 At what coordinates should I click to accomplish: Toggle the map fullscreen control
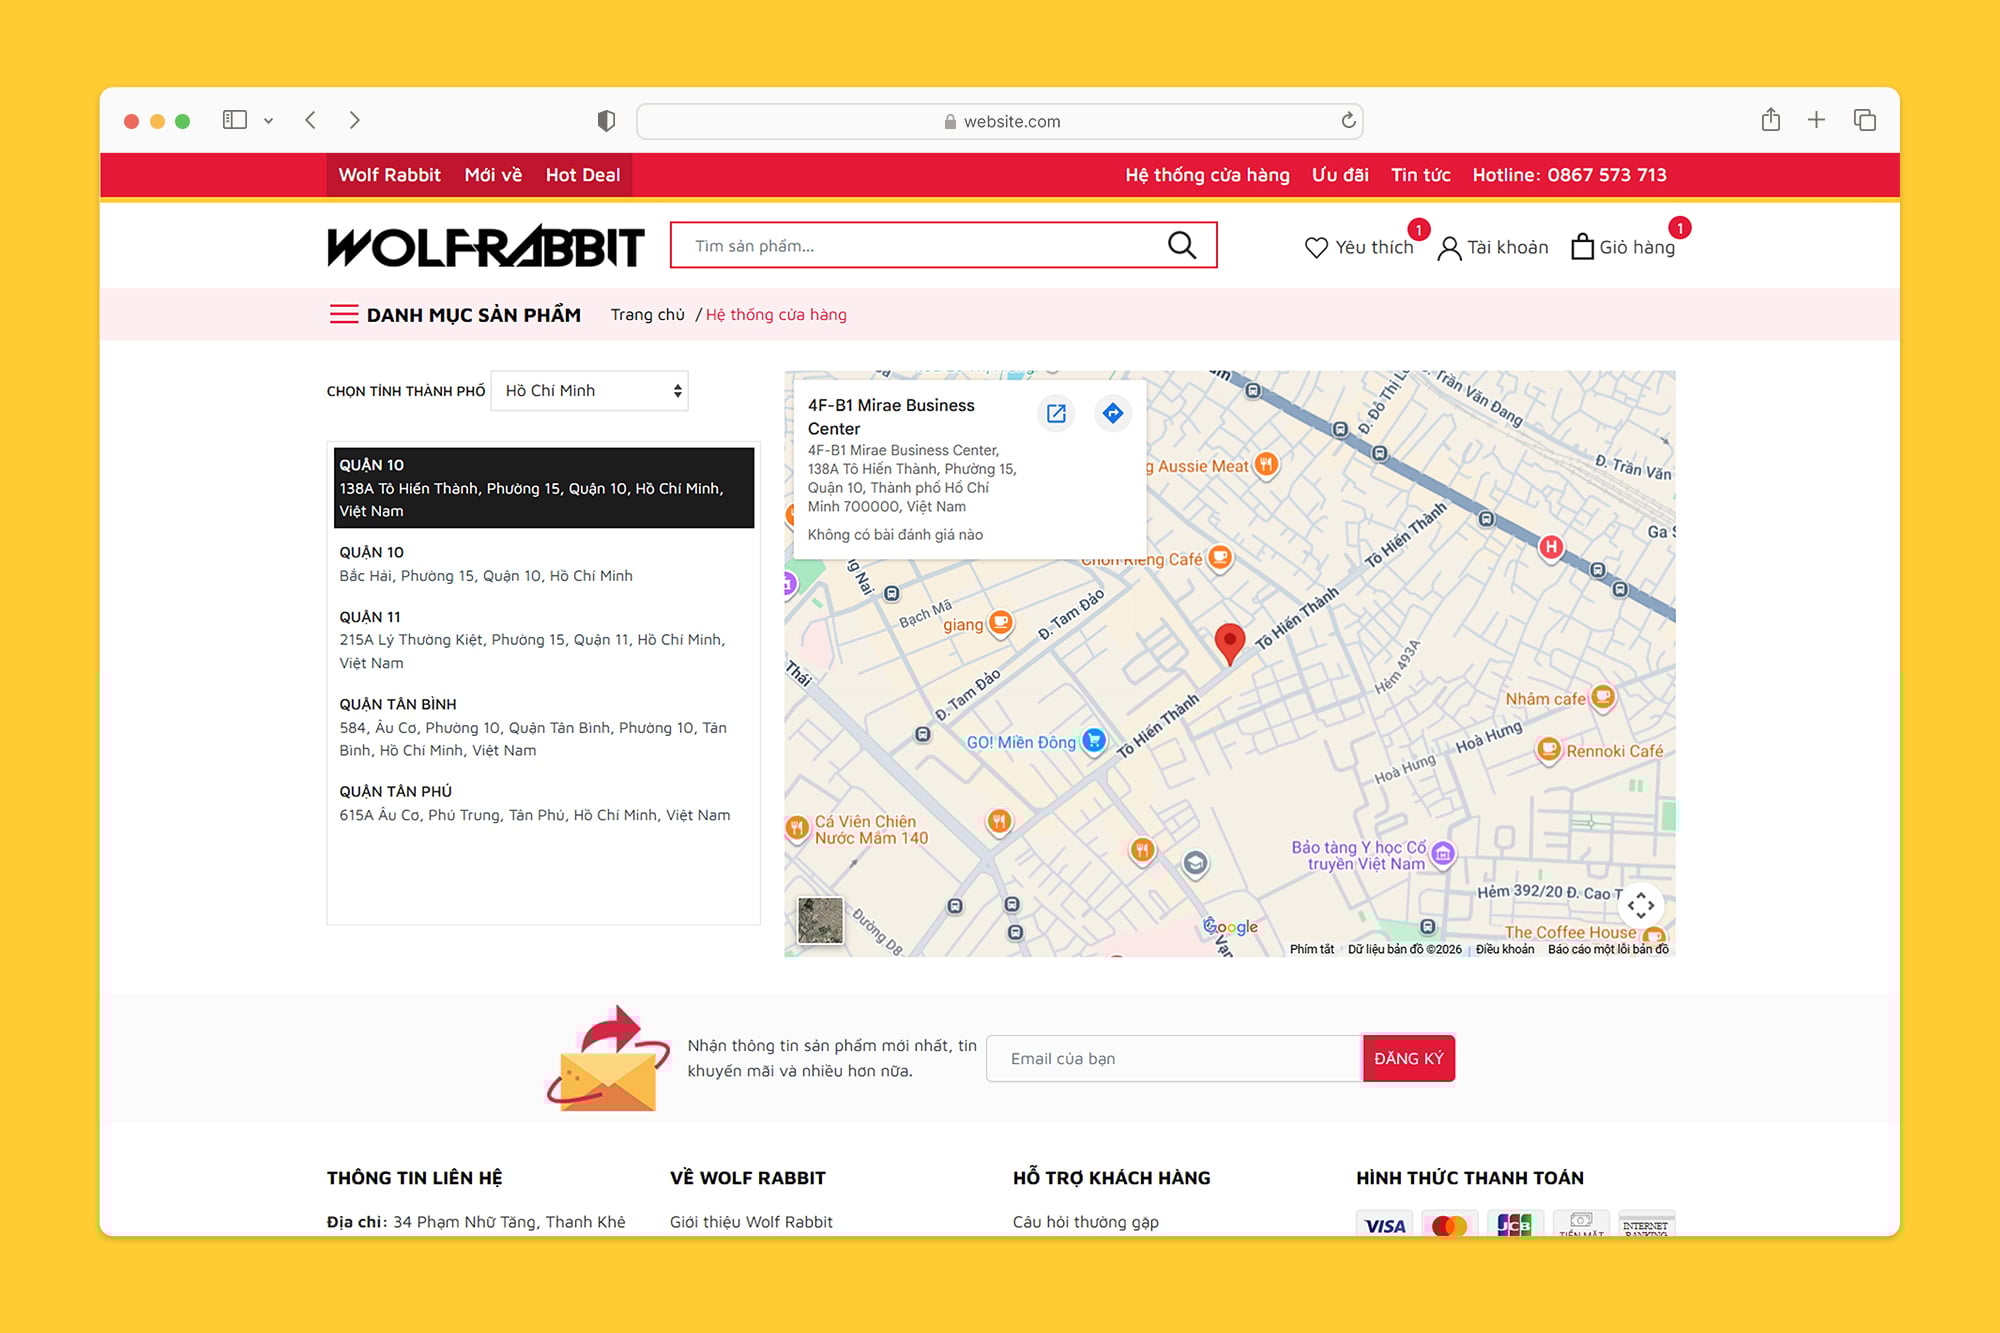coord(1640,906)
